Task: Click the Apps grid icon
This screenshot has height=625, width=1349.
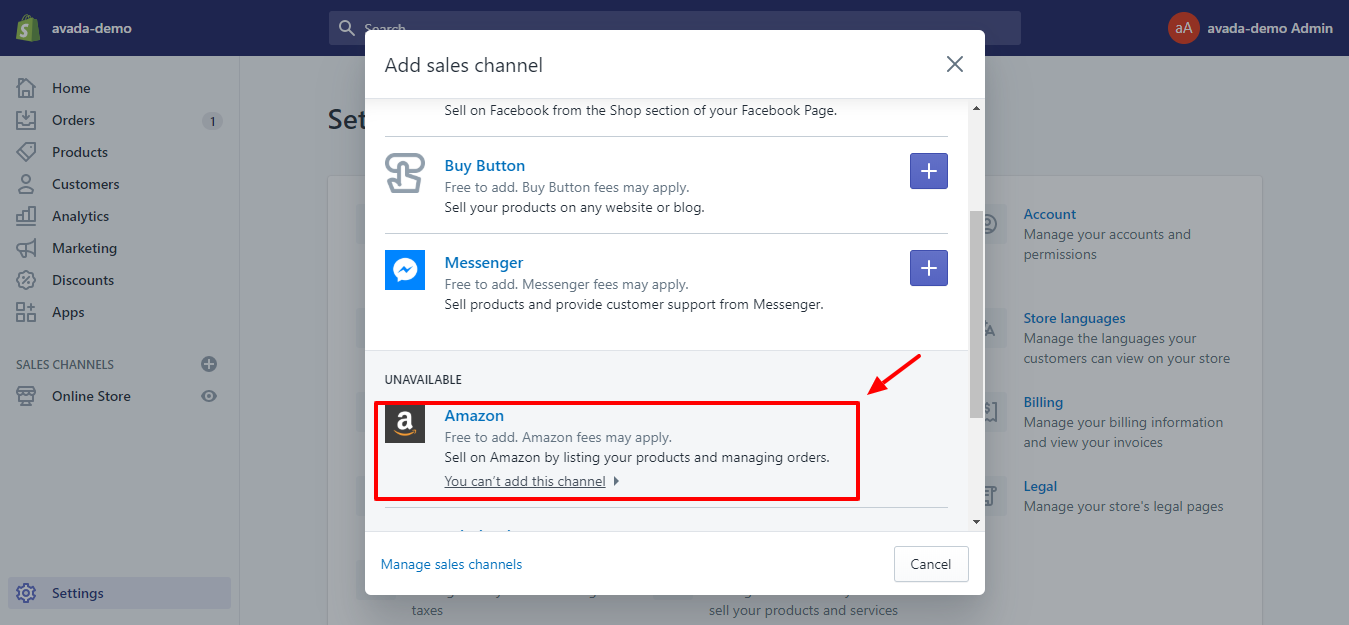Action: [x=26, y=312]
